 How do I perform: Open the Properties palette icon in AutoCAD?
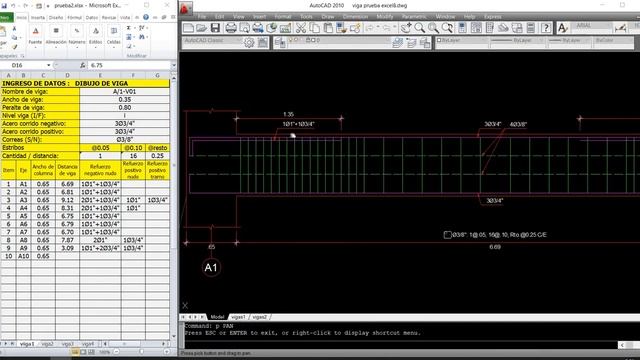[462, 28]
